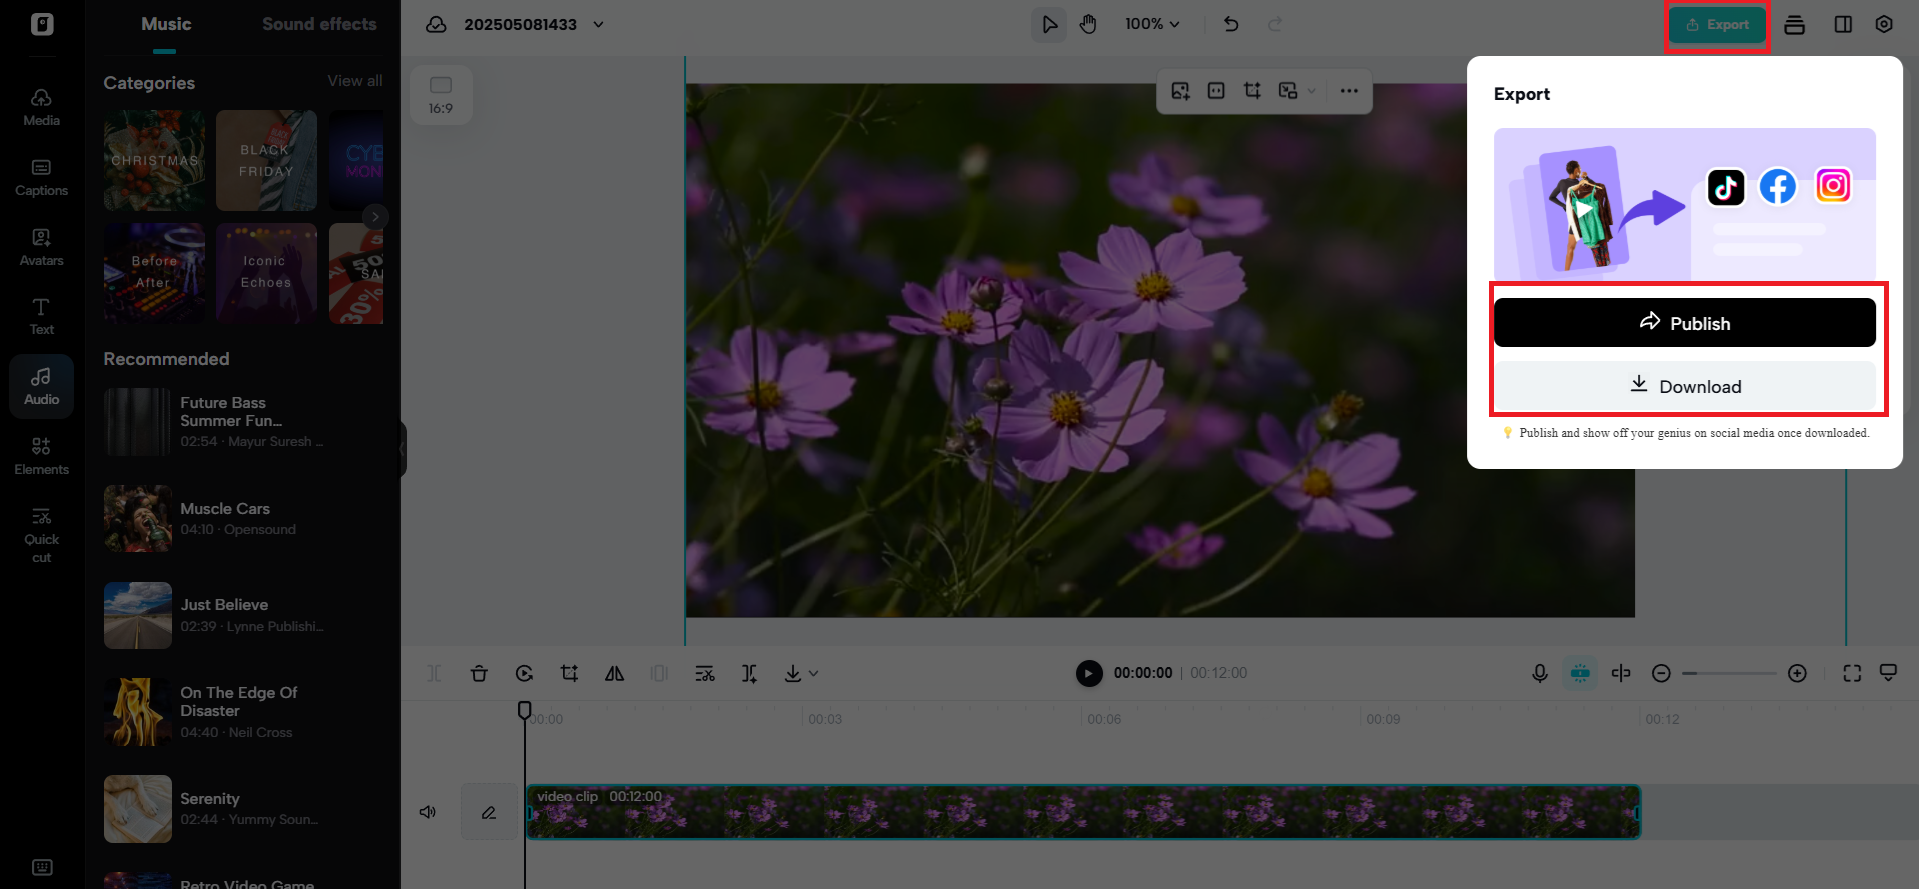Toggle the magnetic snapping button in timeline
Viewport: 1919px width, 889px height.
(1580, 673)
